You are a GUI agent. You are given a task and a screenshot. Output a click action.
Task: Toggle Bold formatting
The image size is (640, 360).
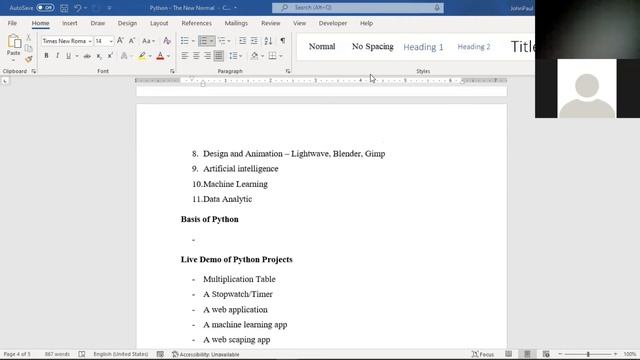tap(46, 56)
